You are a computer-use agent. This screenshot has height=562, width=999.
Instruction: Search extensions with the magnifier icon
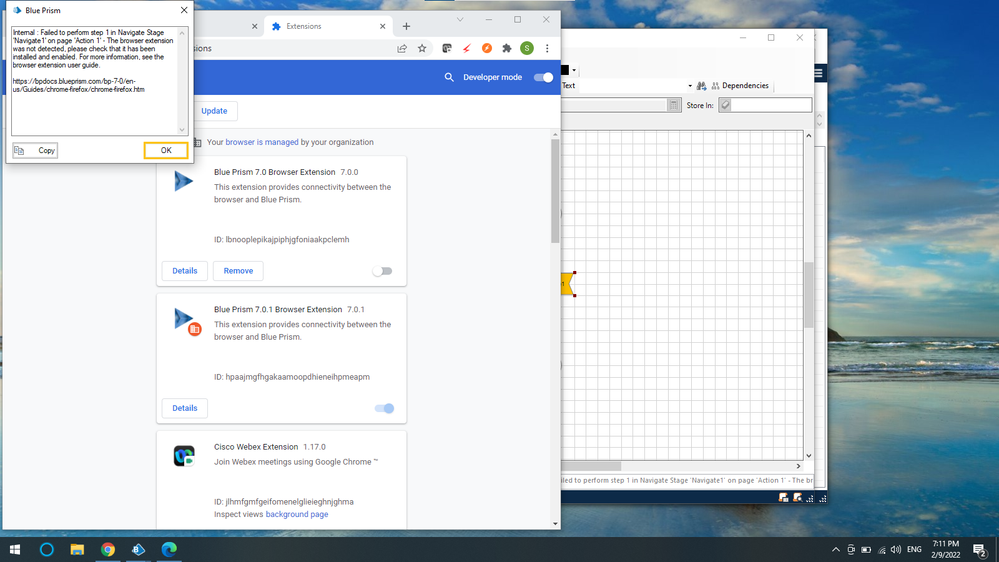[x=449, y=77]
